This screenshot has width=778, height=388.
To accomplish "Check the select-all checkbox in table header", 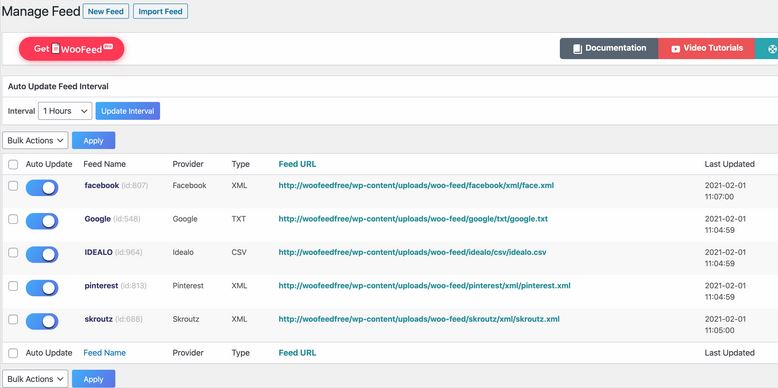I will click(x=13, y=164).
